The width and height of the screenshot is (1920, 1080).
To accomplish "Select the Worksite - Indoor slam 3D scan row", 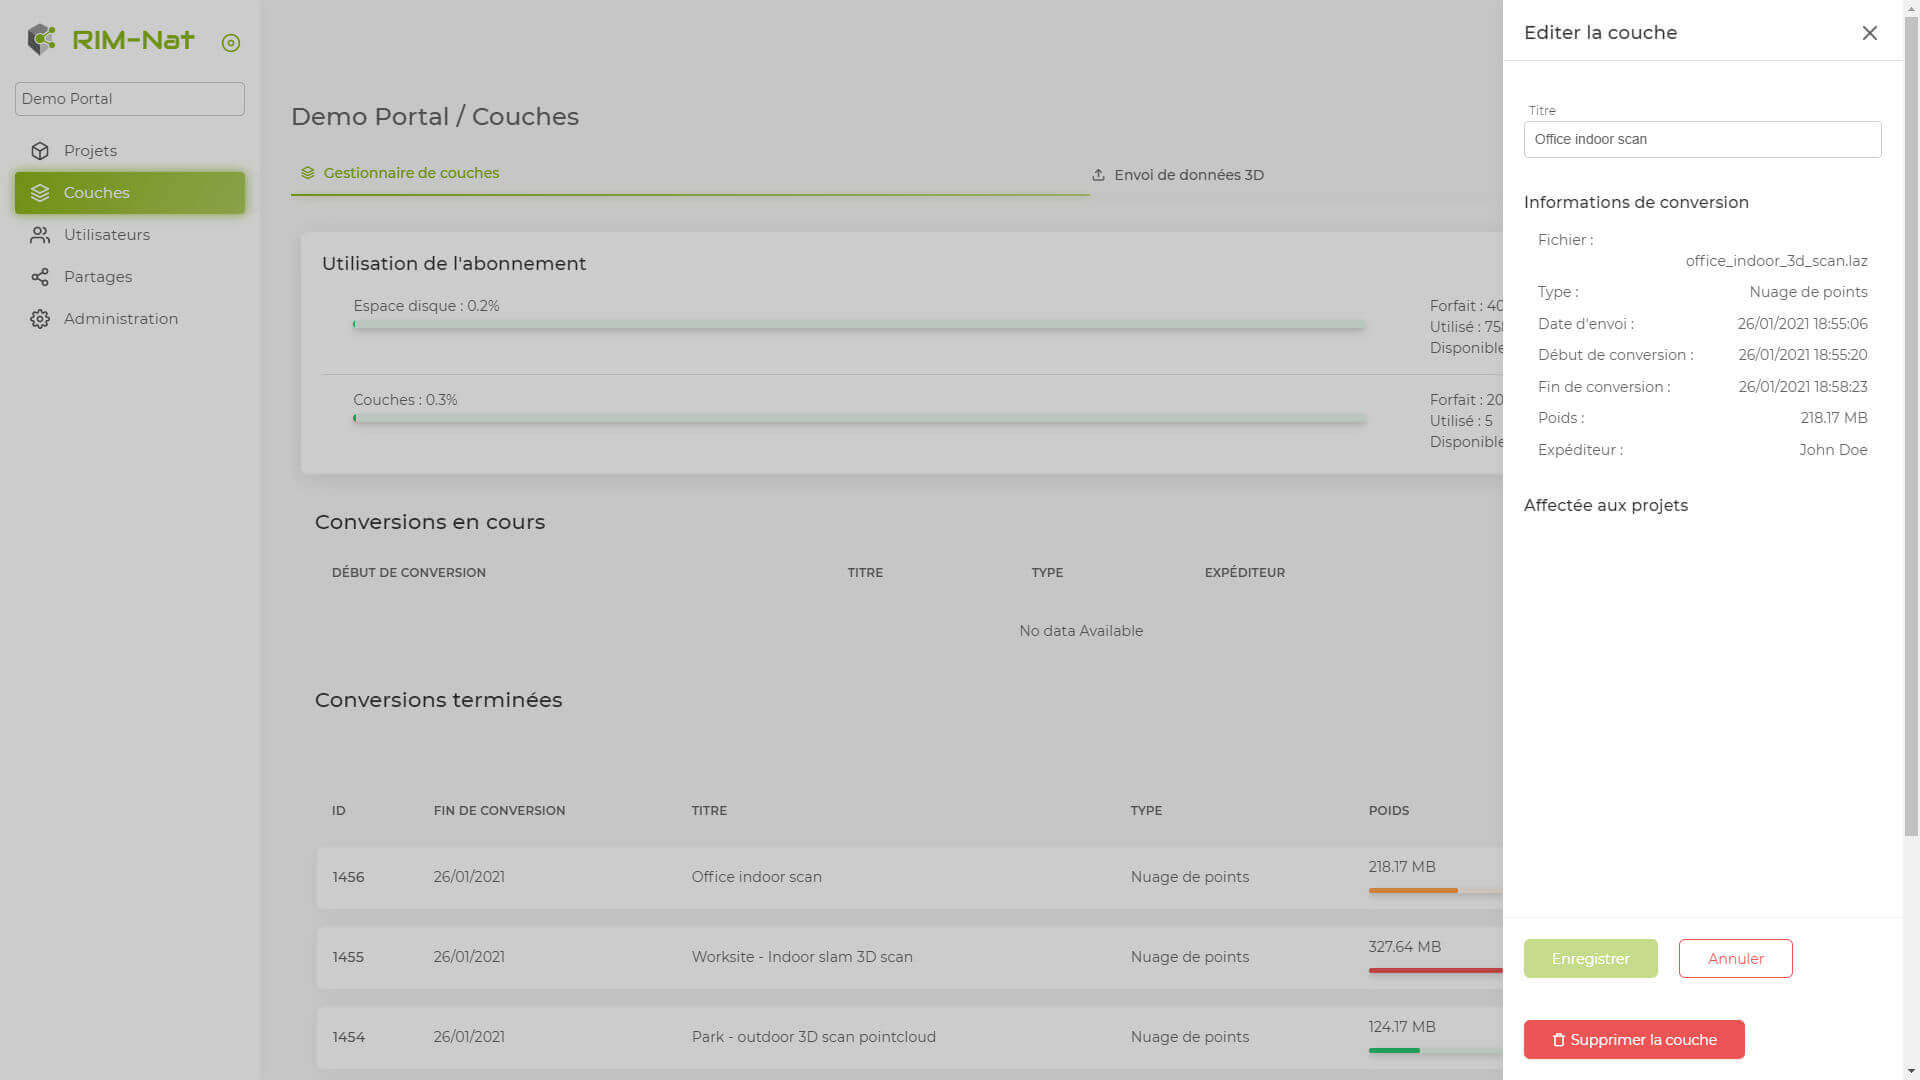I will coord(801,957).
